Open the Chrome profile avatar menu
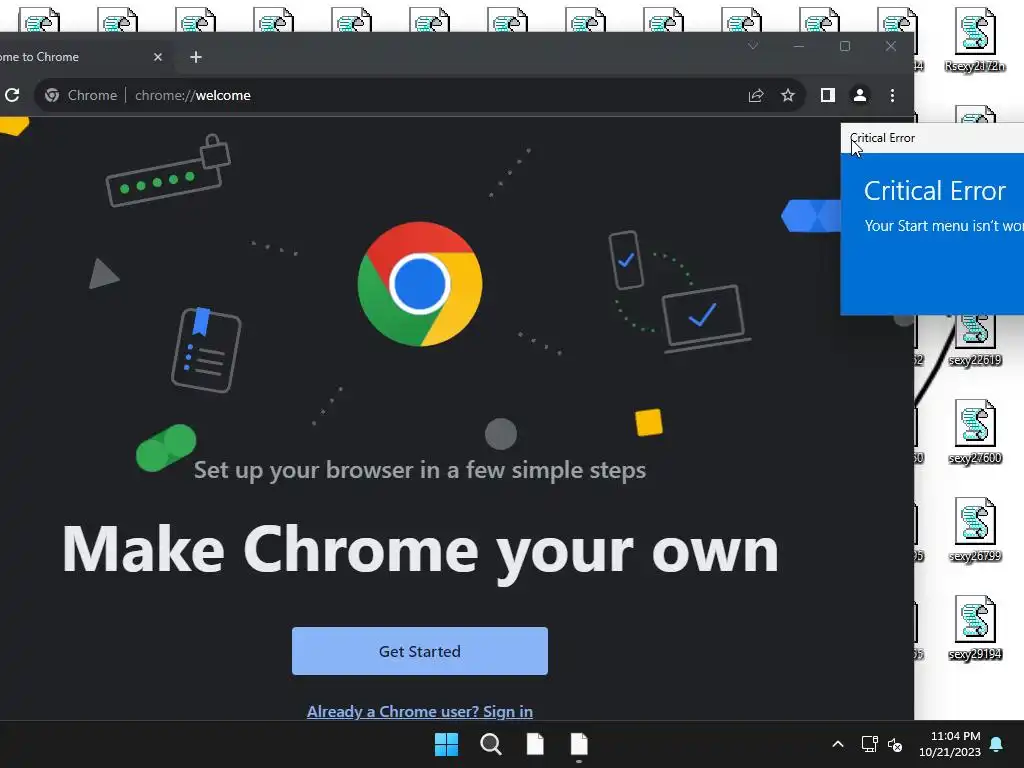The width and height of the screenshot is (1024, 768). [859, 95]
